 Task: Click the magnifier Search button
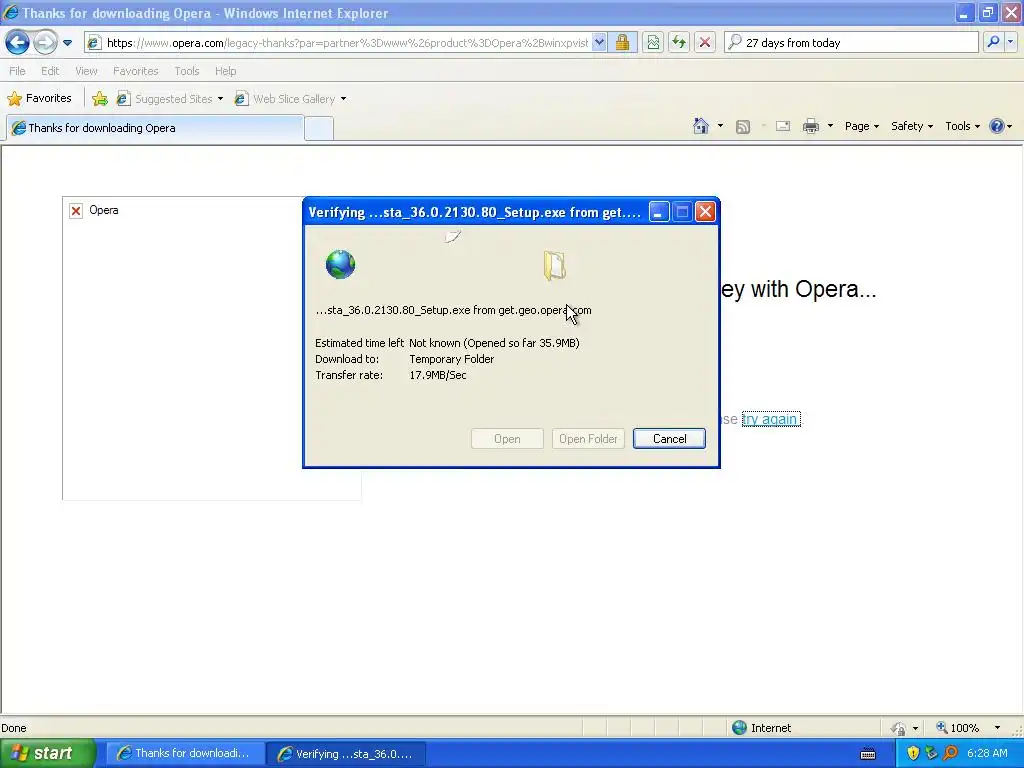click(993, 42)
